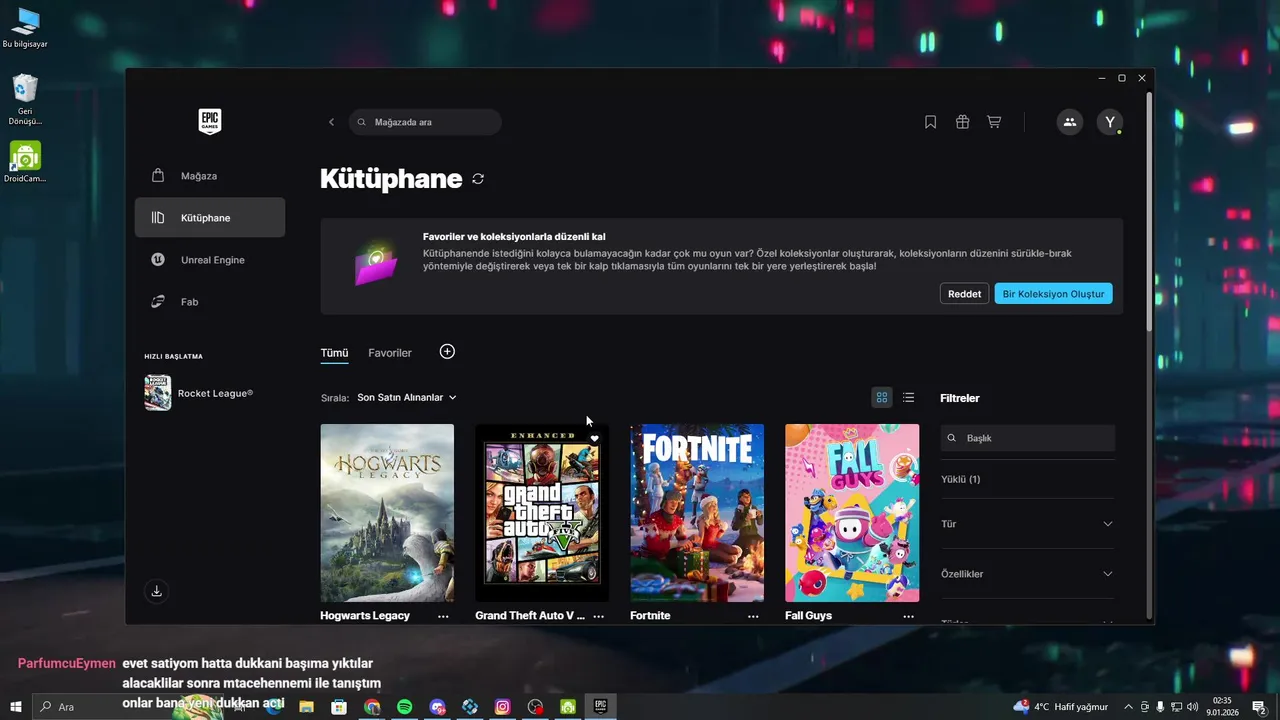Open File Explorer from taskbar
The image size is (1280, 720).
[306, 707]
